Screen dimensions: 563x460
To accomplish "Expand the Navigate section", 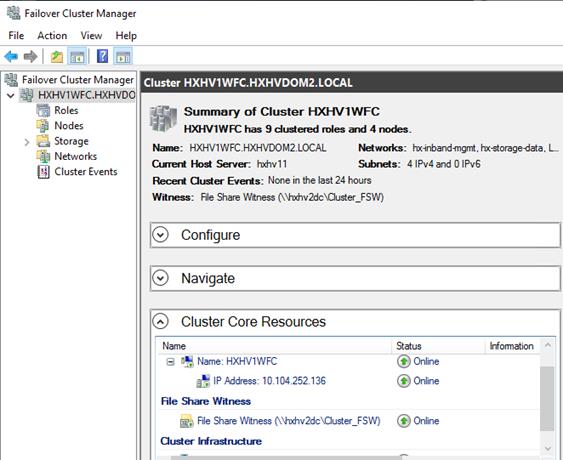I will tap(160, 278).
